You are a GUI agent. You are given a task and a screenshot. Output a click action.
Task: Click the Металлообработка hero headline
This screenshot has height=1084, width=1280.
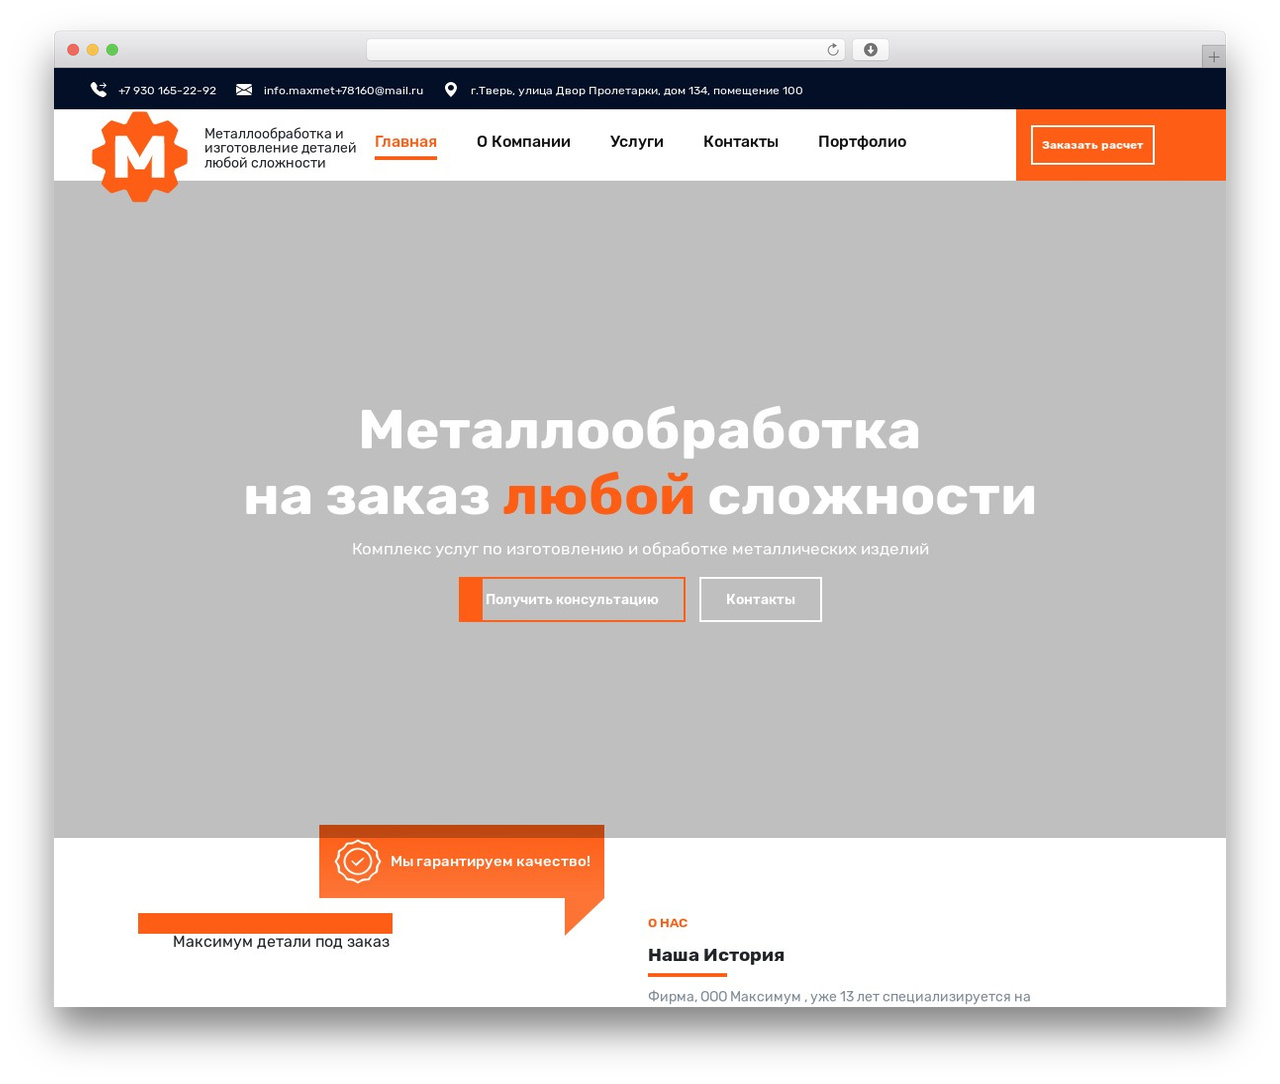pos(640,430)
